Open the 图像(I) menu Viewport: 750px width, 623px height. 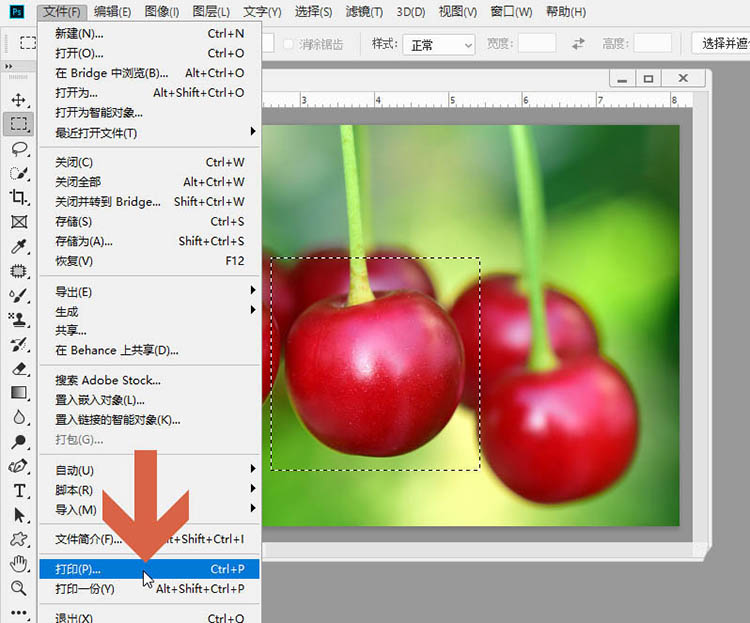point(162,11)
